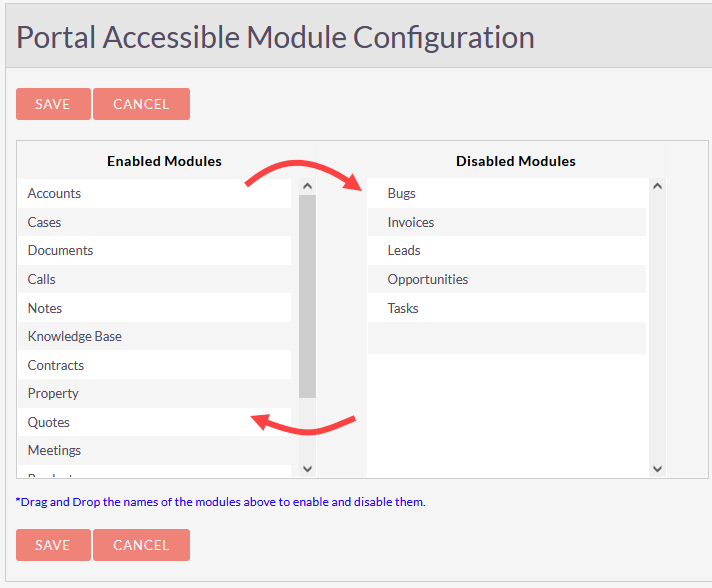
Task: Select the Cases module item
Action: point(45,222)
